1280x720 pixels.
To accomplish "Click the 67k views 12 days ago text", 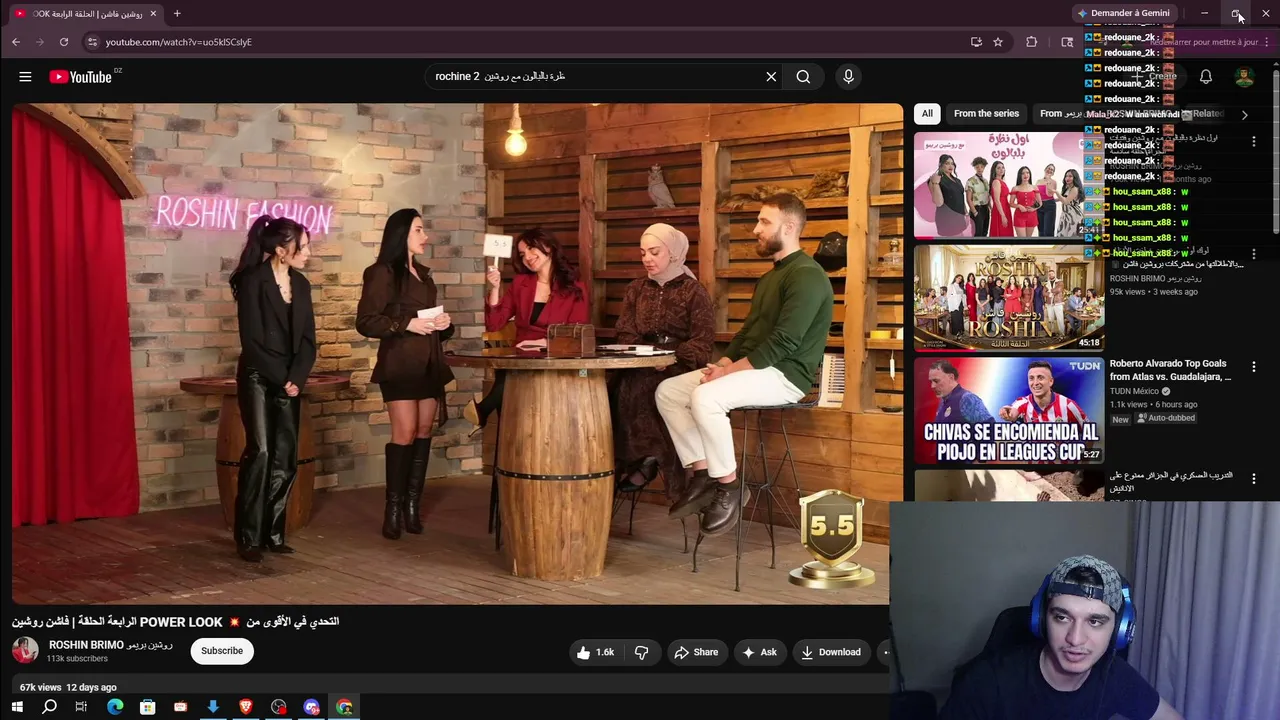I will coord(68,688).
